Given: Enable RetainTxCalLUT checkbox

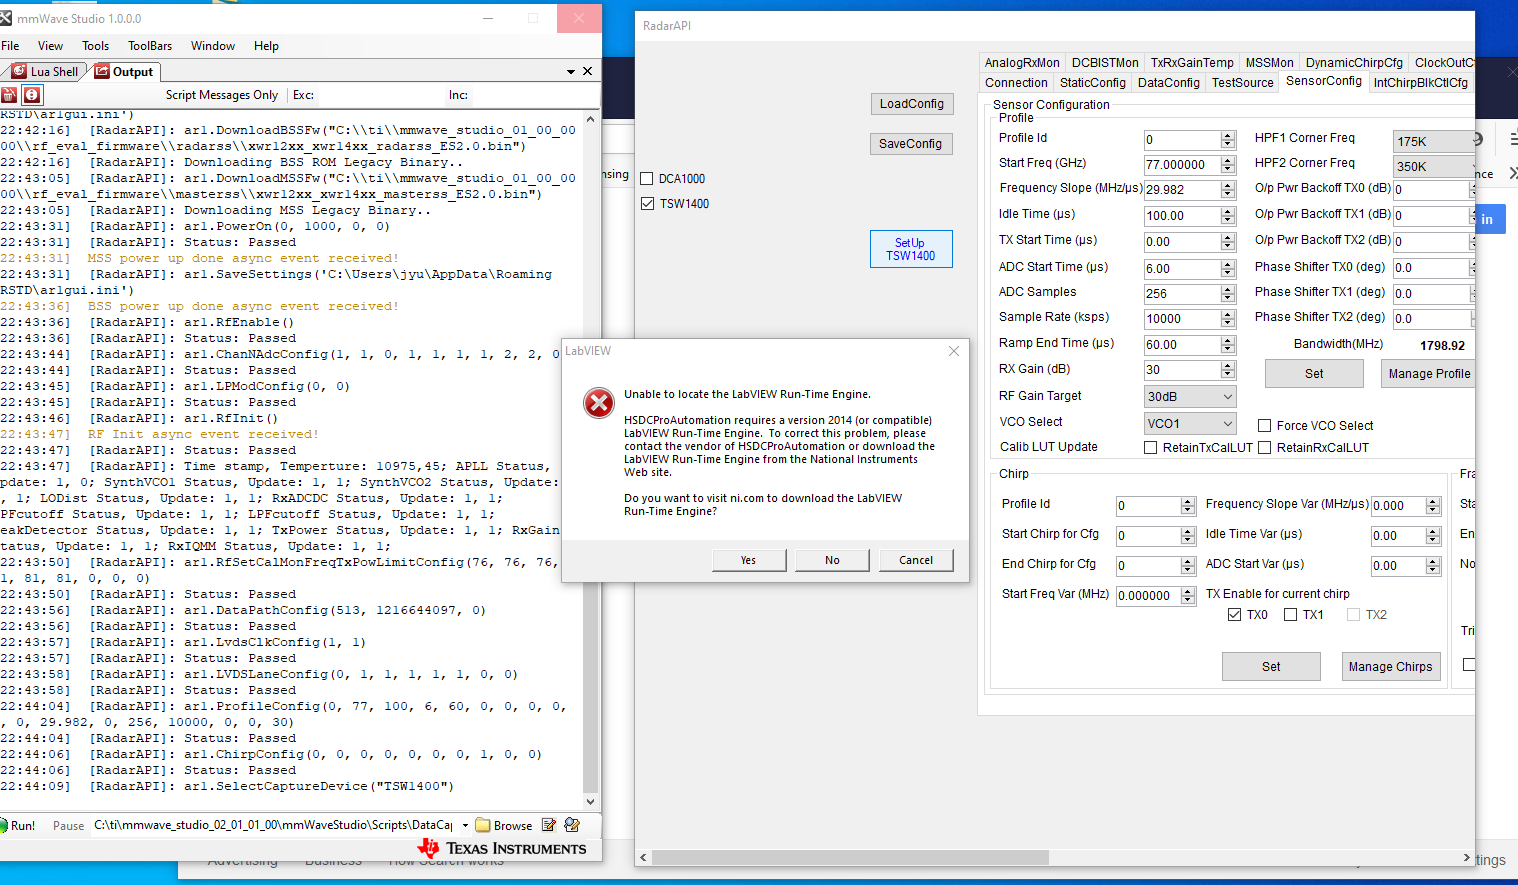Looking at the screenshot, I should 1151,448.
